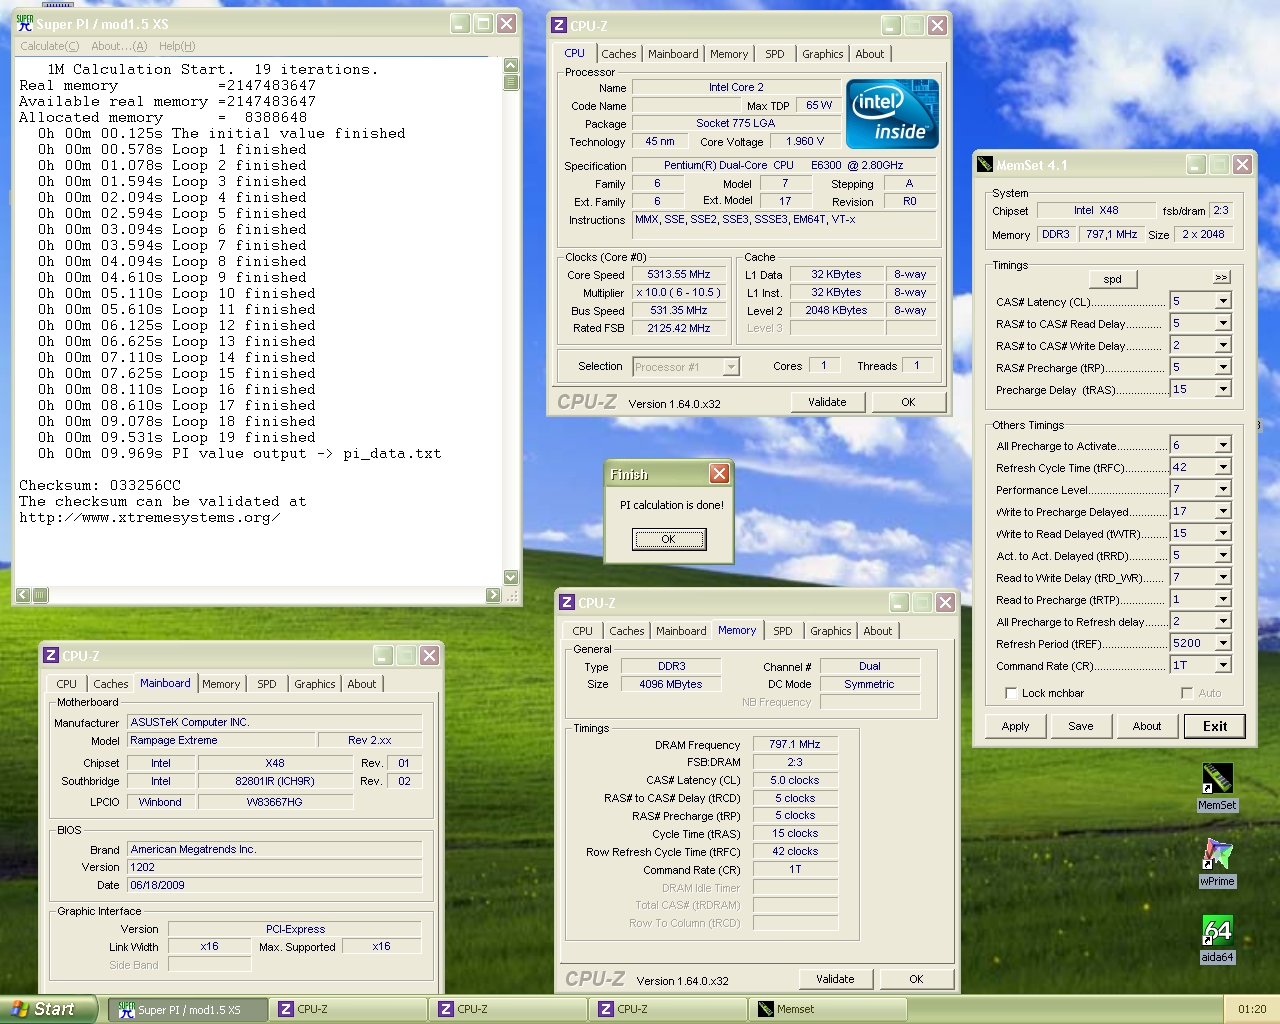This screenshot has height=1024, width=1280.
Task: Click the Super PI vertical scrollbar down arrow
Action: 511,577
